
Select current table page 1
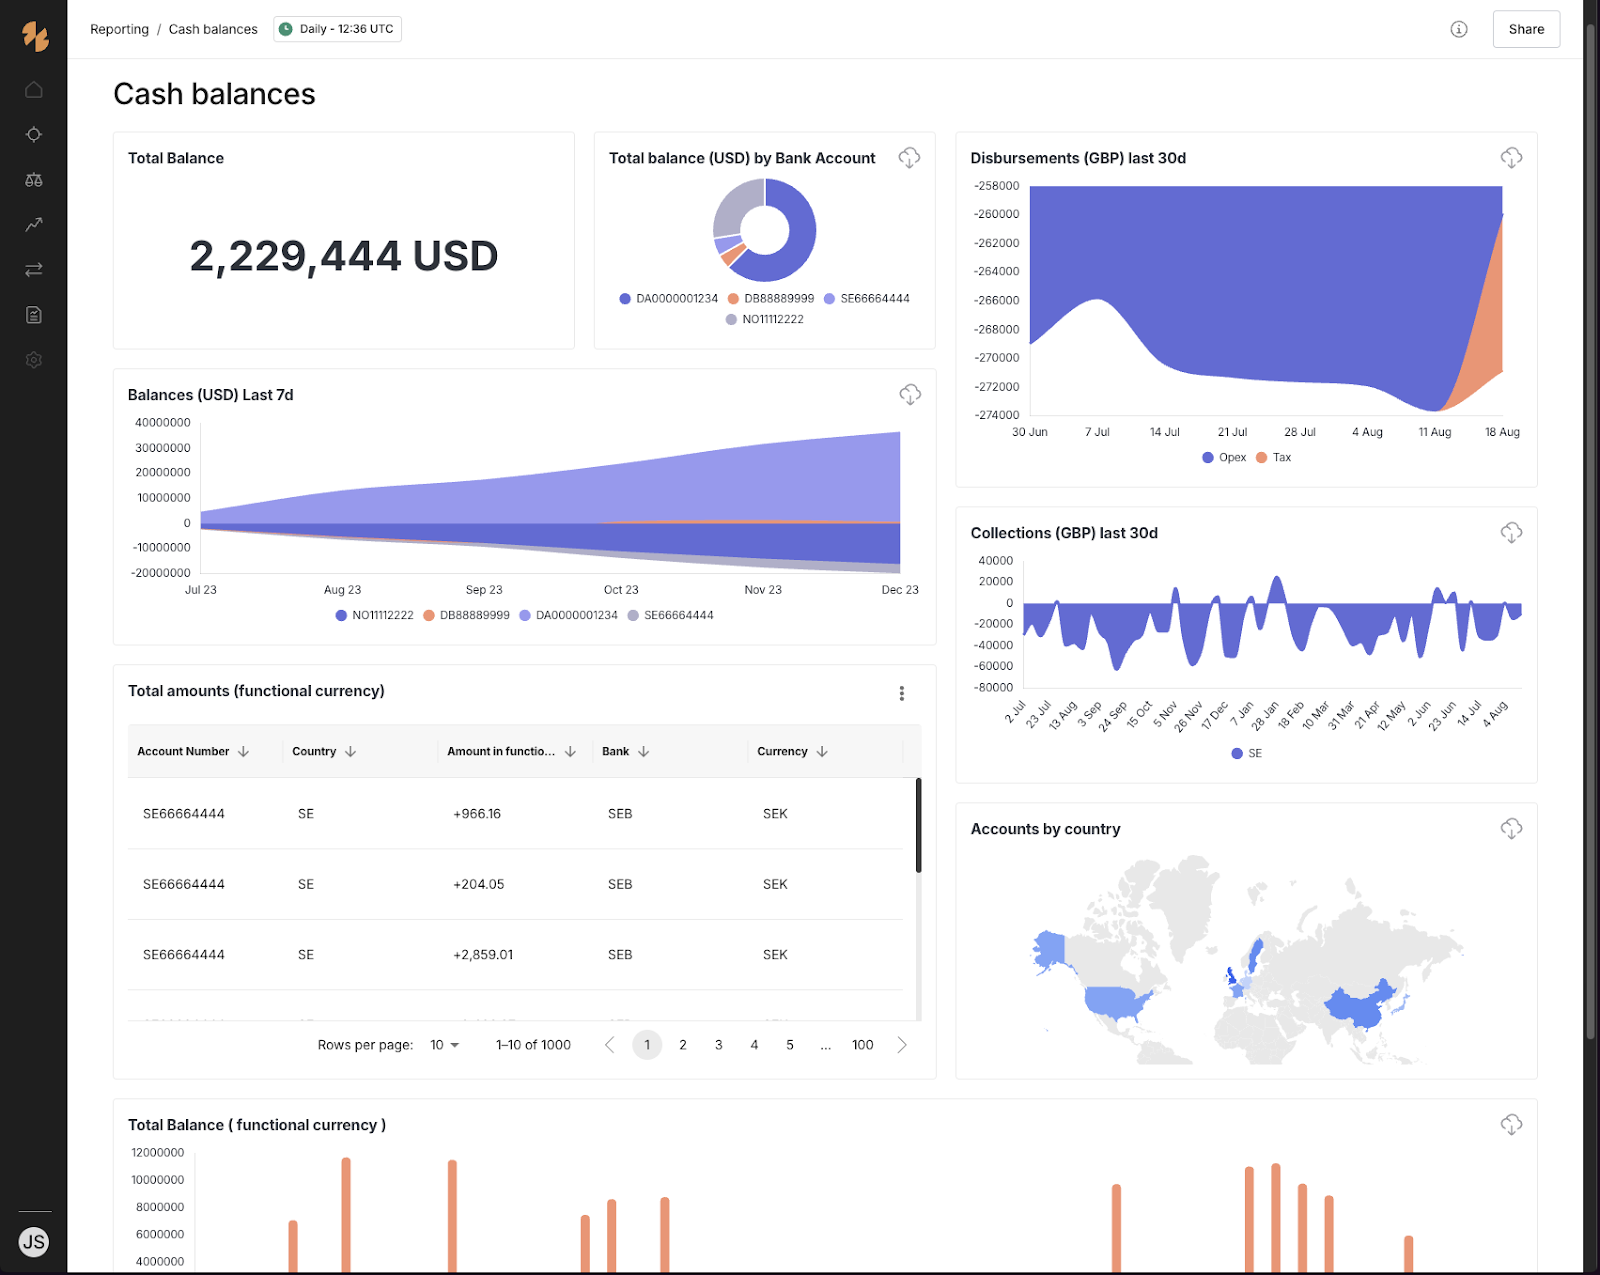pos(647,1045)
